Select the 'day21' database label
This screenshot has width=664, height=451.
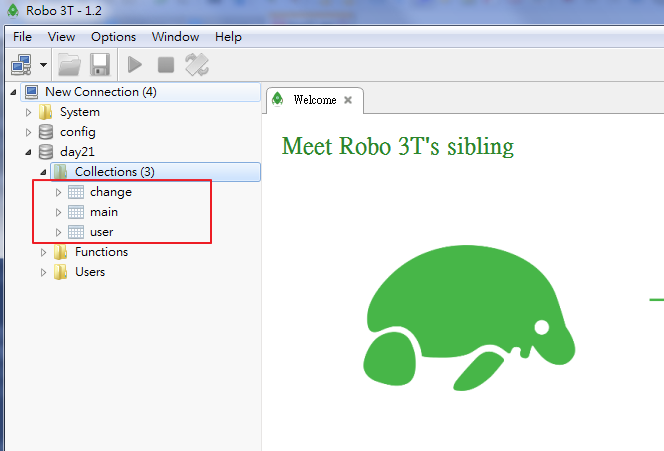[x=77, y=152]
